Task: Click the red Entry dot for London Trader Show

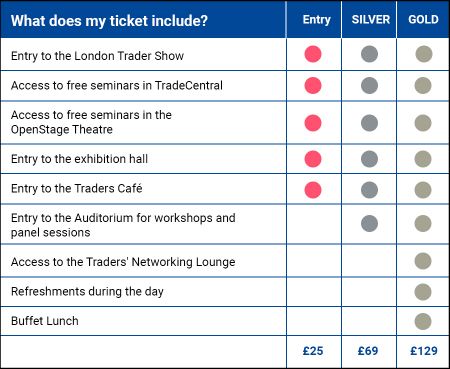Action: pos(313,54)
